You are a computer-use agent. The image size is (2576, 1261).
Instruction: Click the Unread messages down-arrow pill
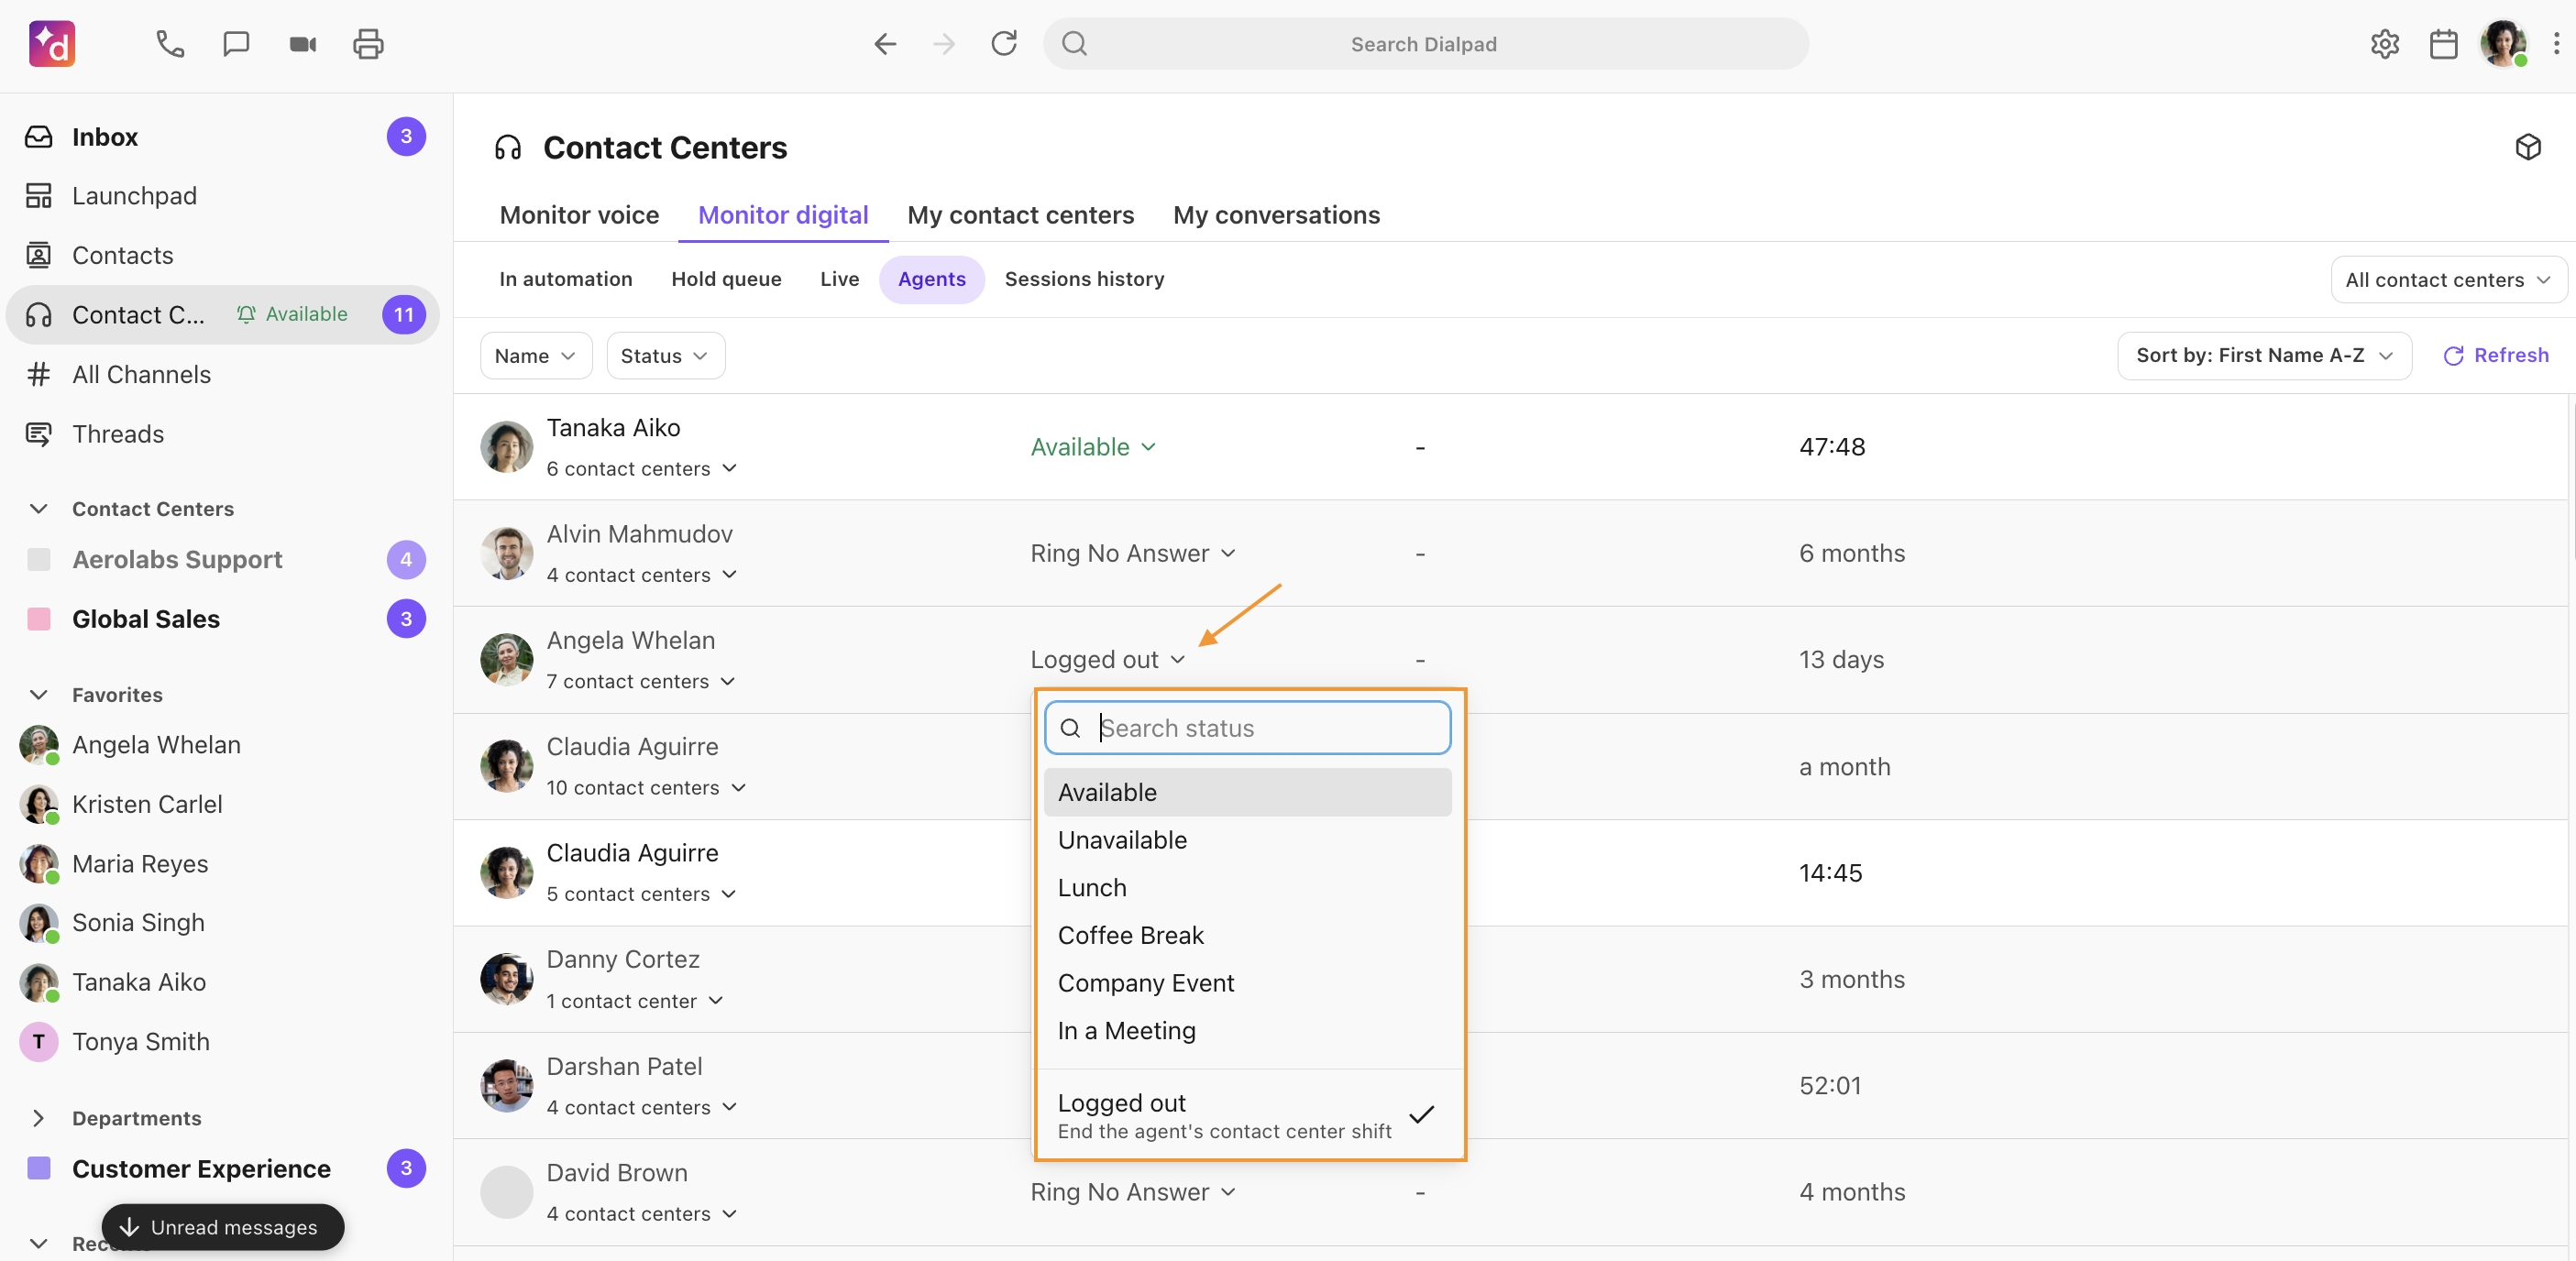[222, 1227]
